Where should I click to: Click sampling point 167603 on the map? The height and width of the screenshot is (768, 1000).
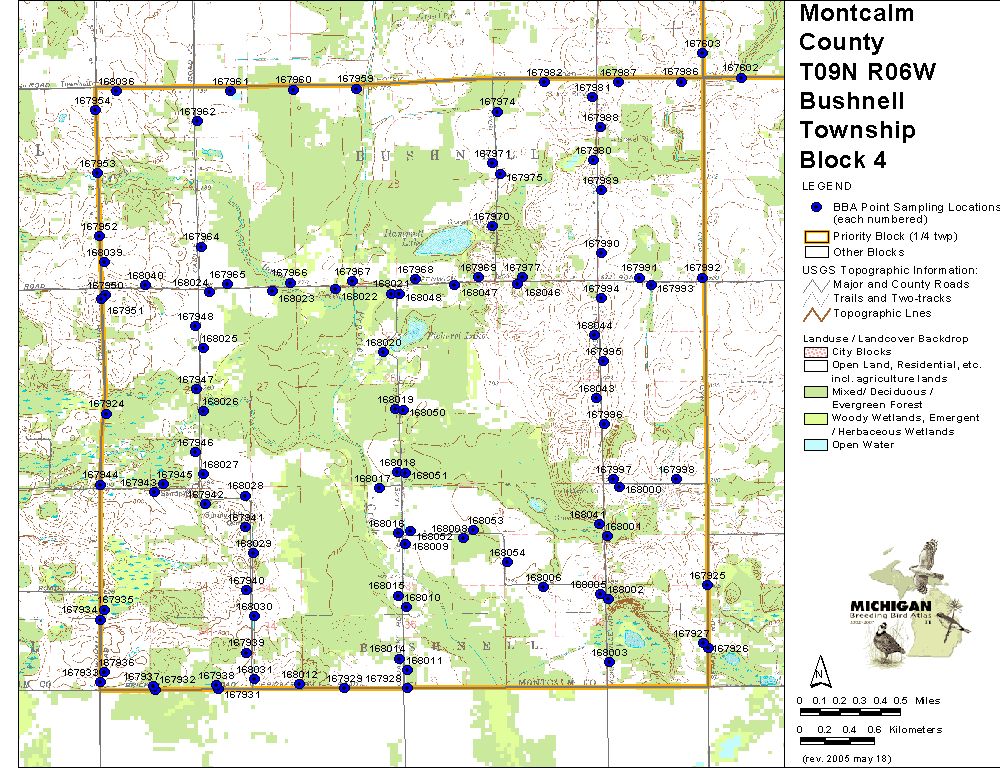[x=703, y=53]
